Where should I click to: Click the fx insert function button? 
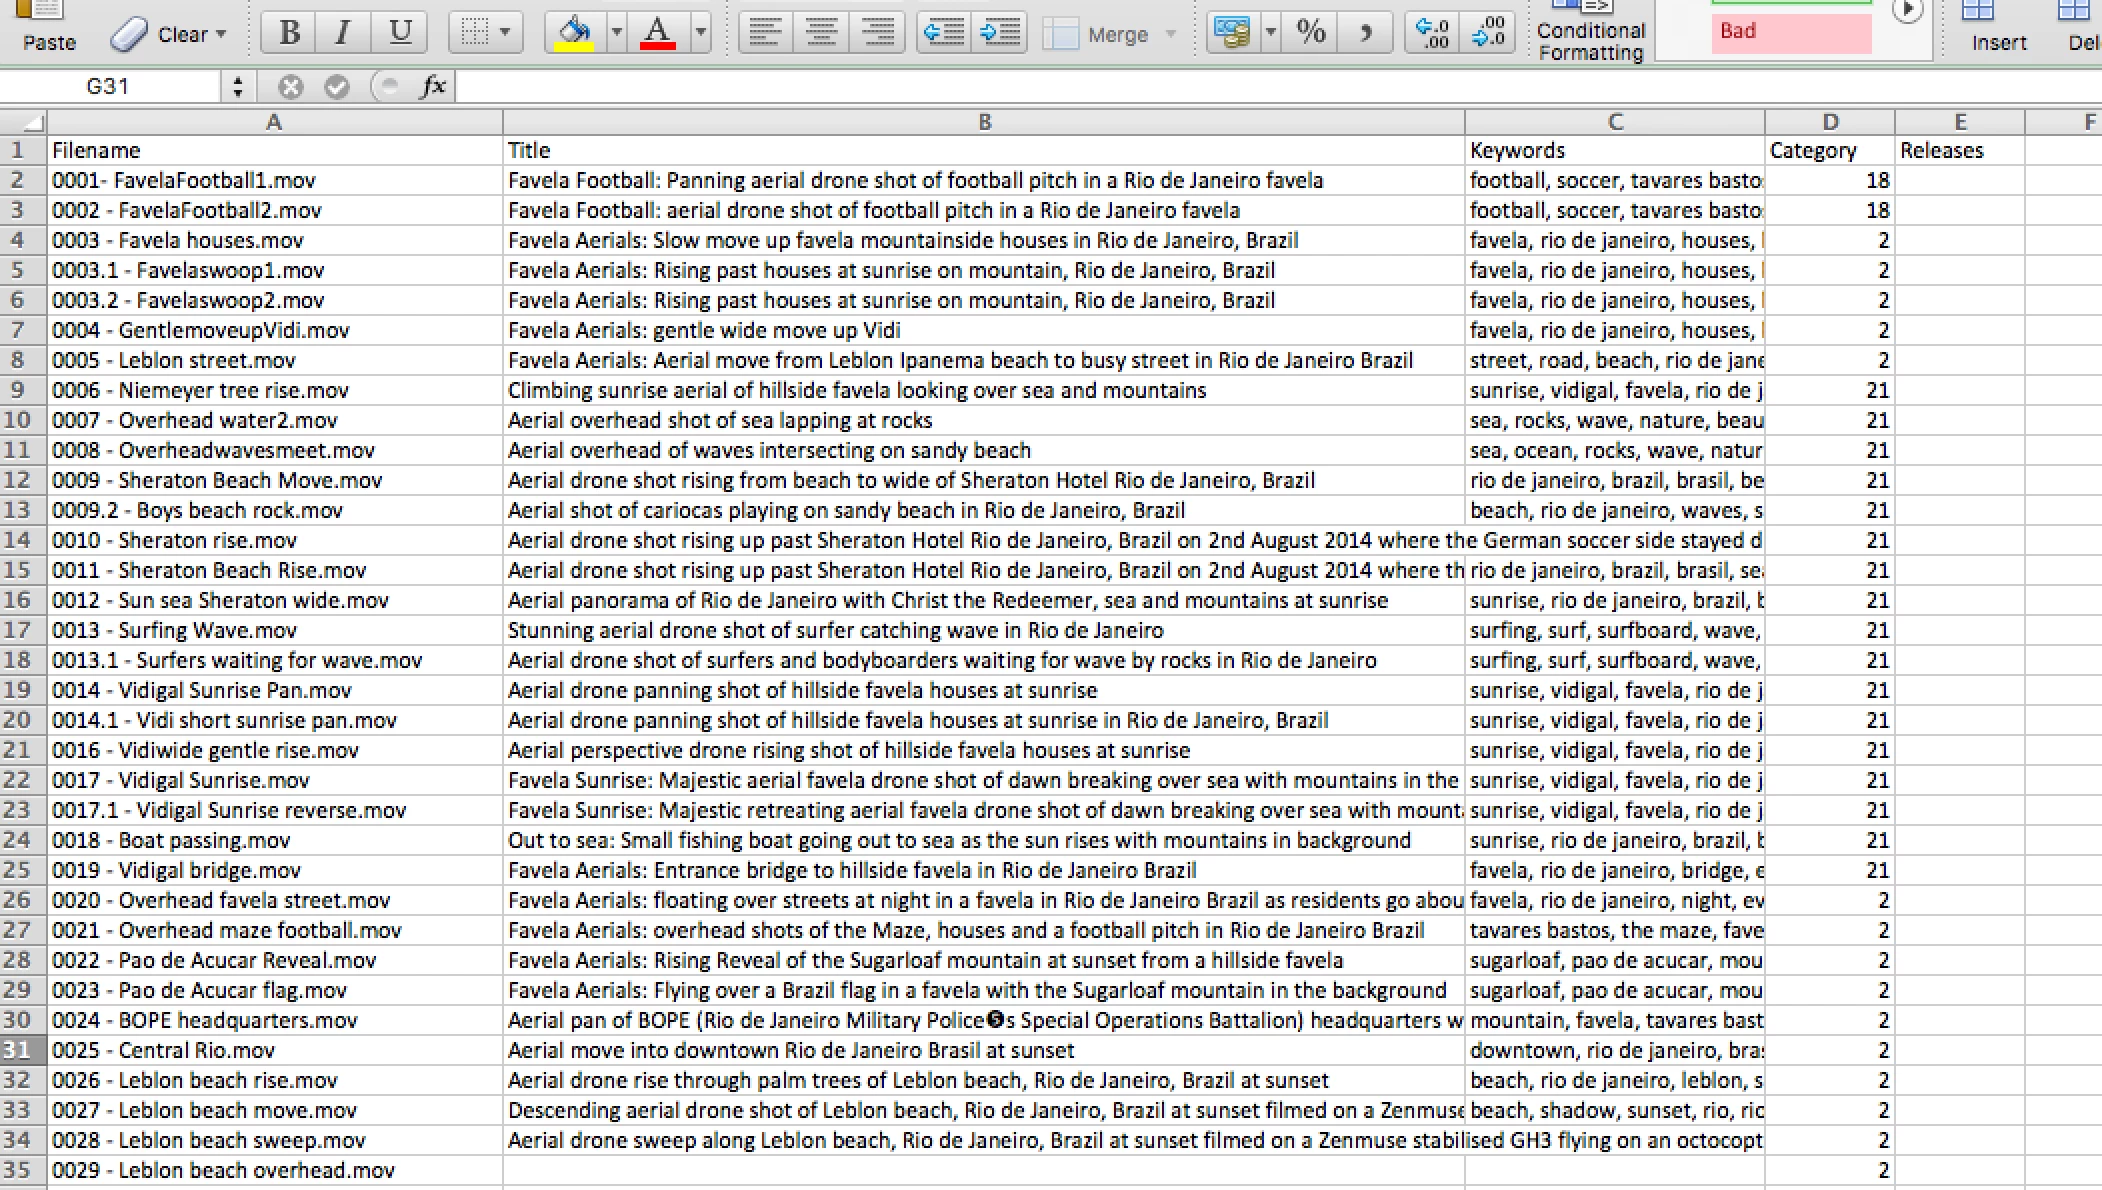pyautogui.click(x=433, y=87)
